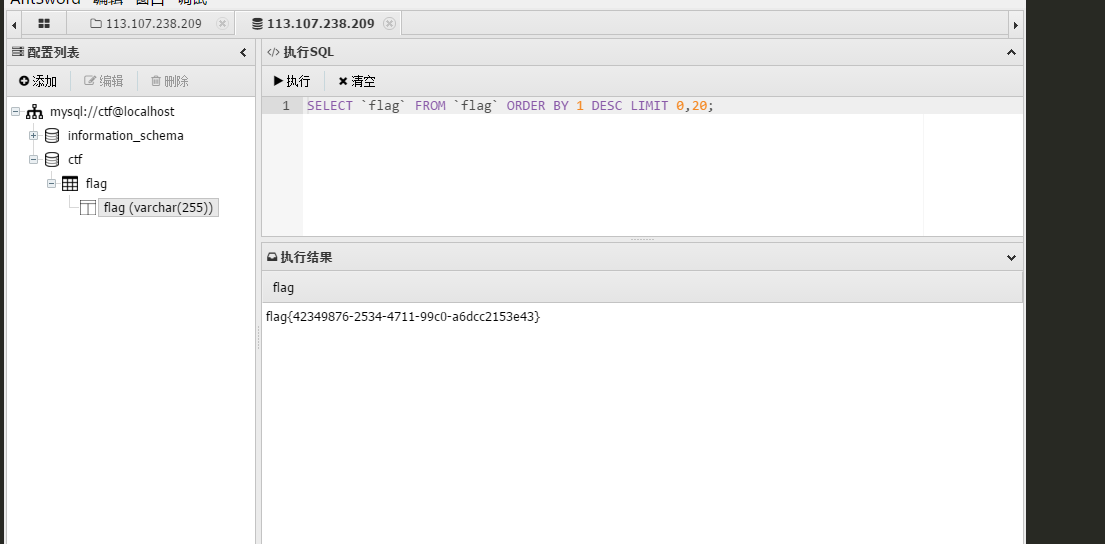Collapse the 配置列表 sidebar panel
1105x544 pixels.
pyautogui.click(x=243, y=52)
